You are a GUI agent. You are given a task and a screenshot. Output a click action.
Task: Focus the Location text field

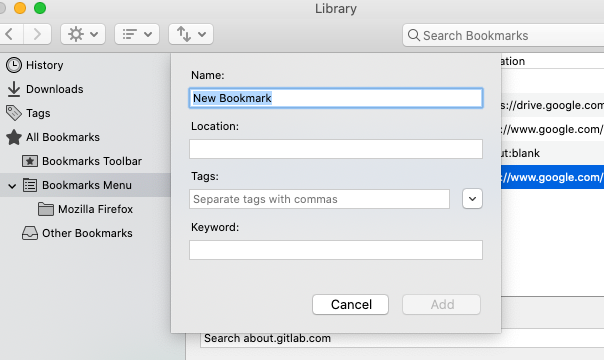pos(336,149)
